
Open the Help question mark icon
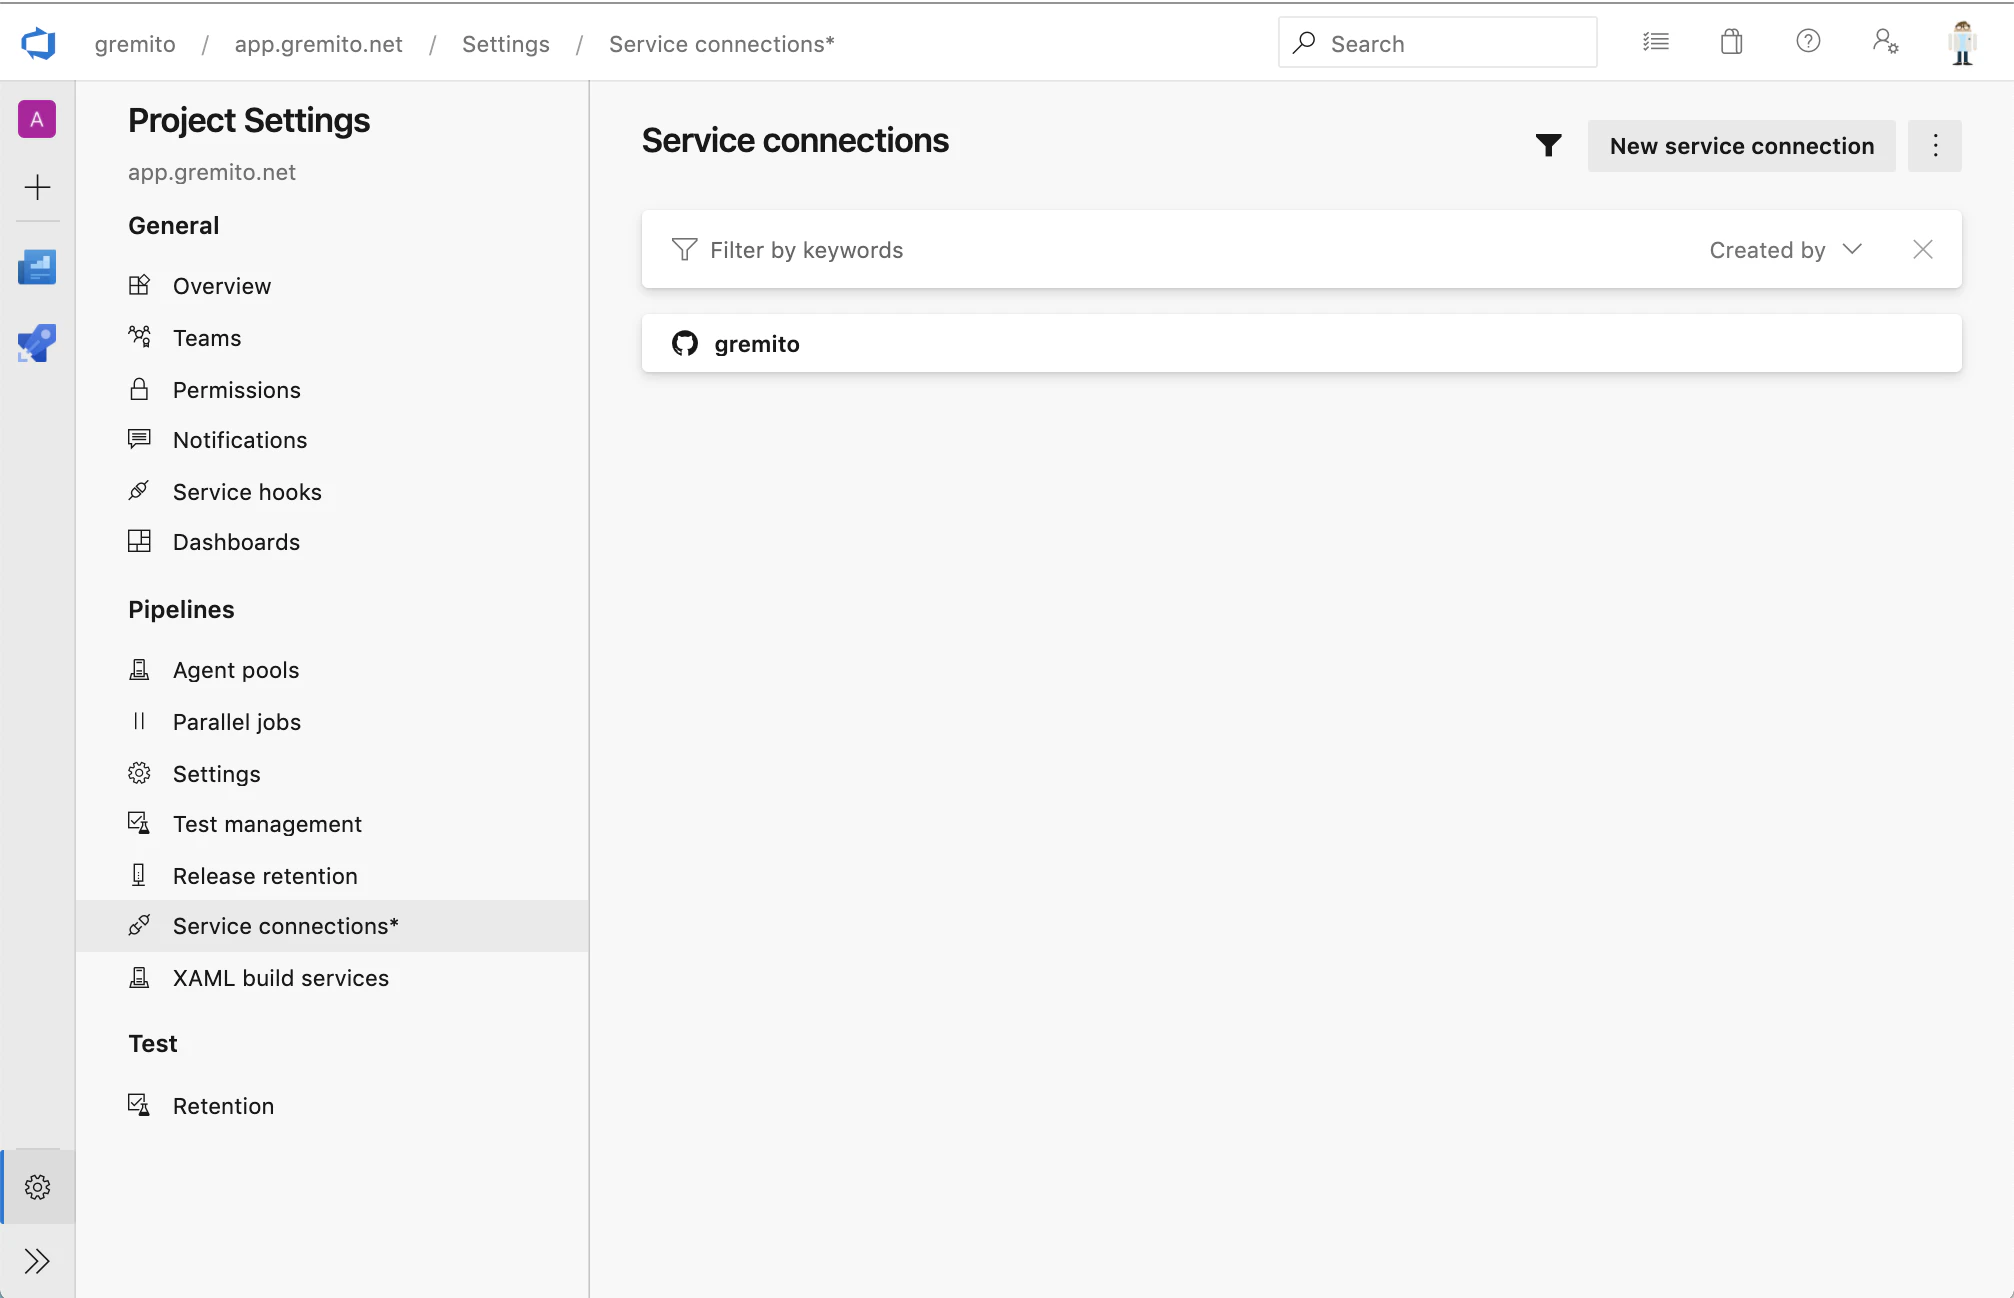1808,41
